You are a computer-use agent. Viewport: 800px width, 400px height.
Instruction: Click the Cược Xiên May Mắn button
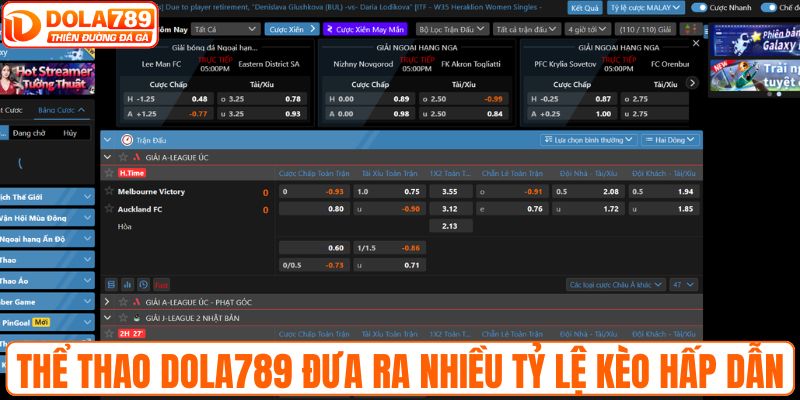click(364, 29)
